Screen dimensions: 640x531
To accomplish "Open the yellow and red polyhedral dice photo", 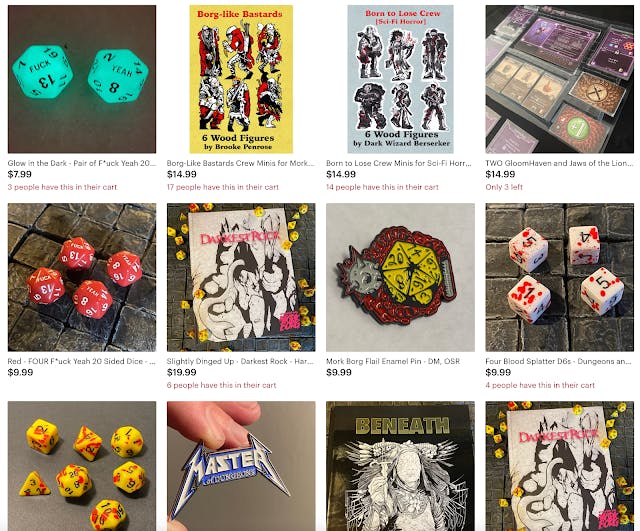I will (x=82, y=466).
